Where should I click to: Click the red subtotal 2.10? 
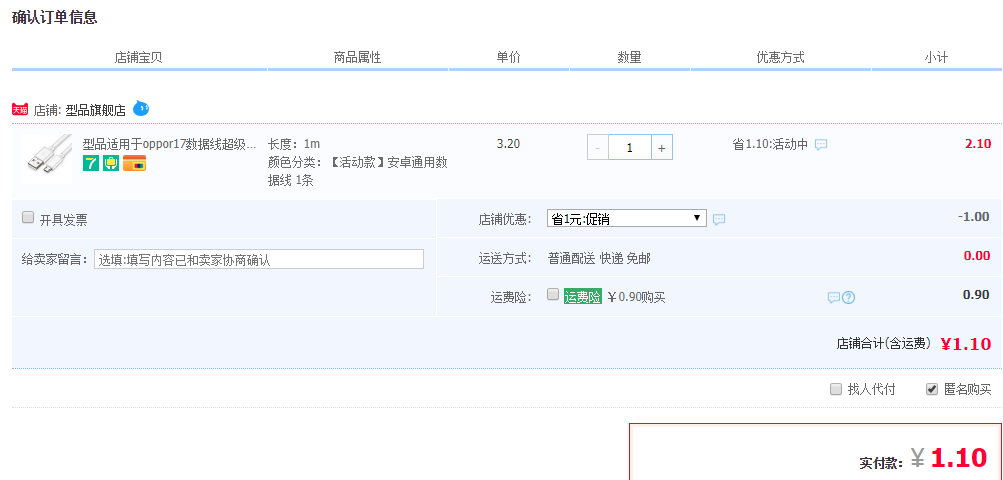[978, 144]
